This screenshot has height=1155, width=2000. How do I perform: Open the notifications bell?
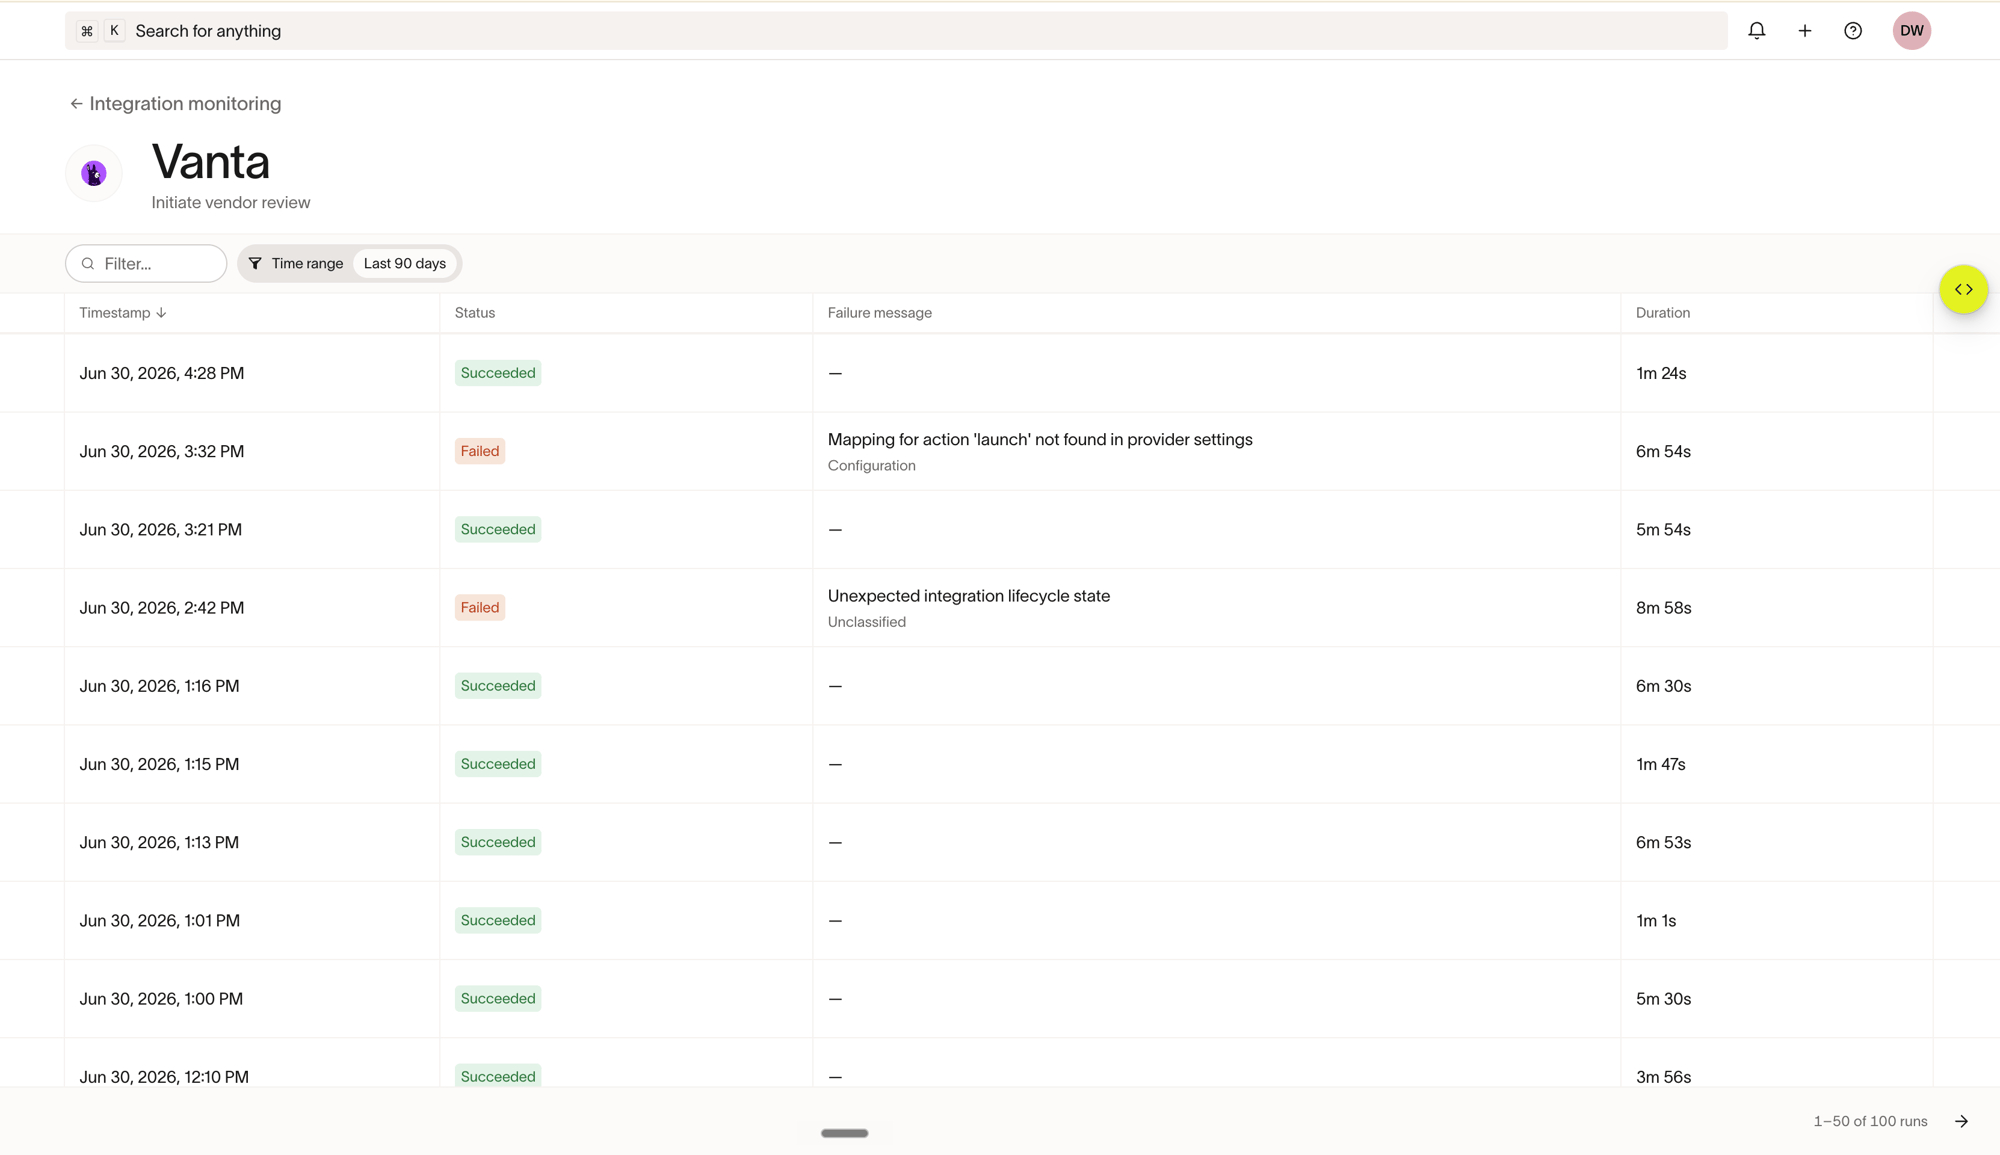point(1756,31)
